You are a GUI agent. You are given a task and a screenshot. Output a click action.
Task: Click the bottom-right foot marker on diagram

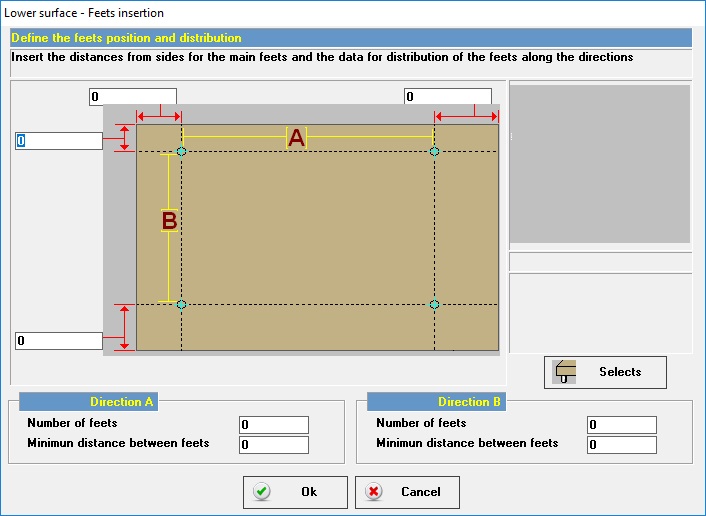434,305
